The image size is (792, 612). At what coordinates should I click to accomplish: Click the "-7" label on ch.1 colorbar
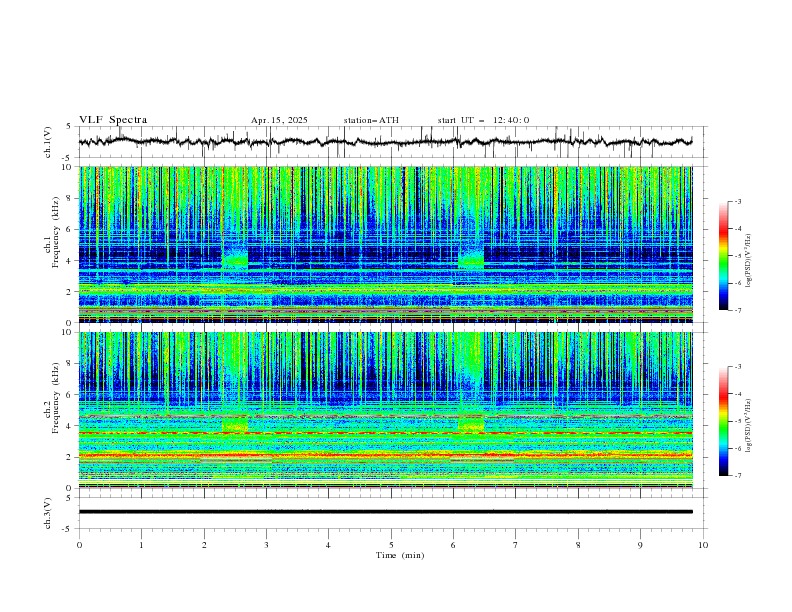(x=737, y=310)
